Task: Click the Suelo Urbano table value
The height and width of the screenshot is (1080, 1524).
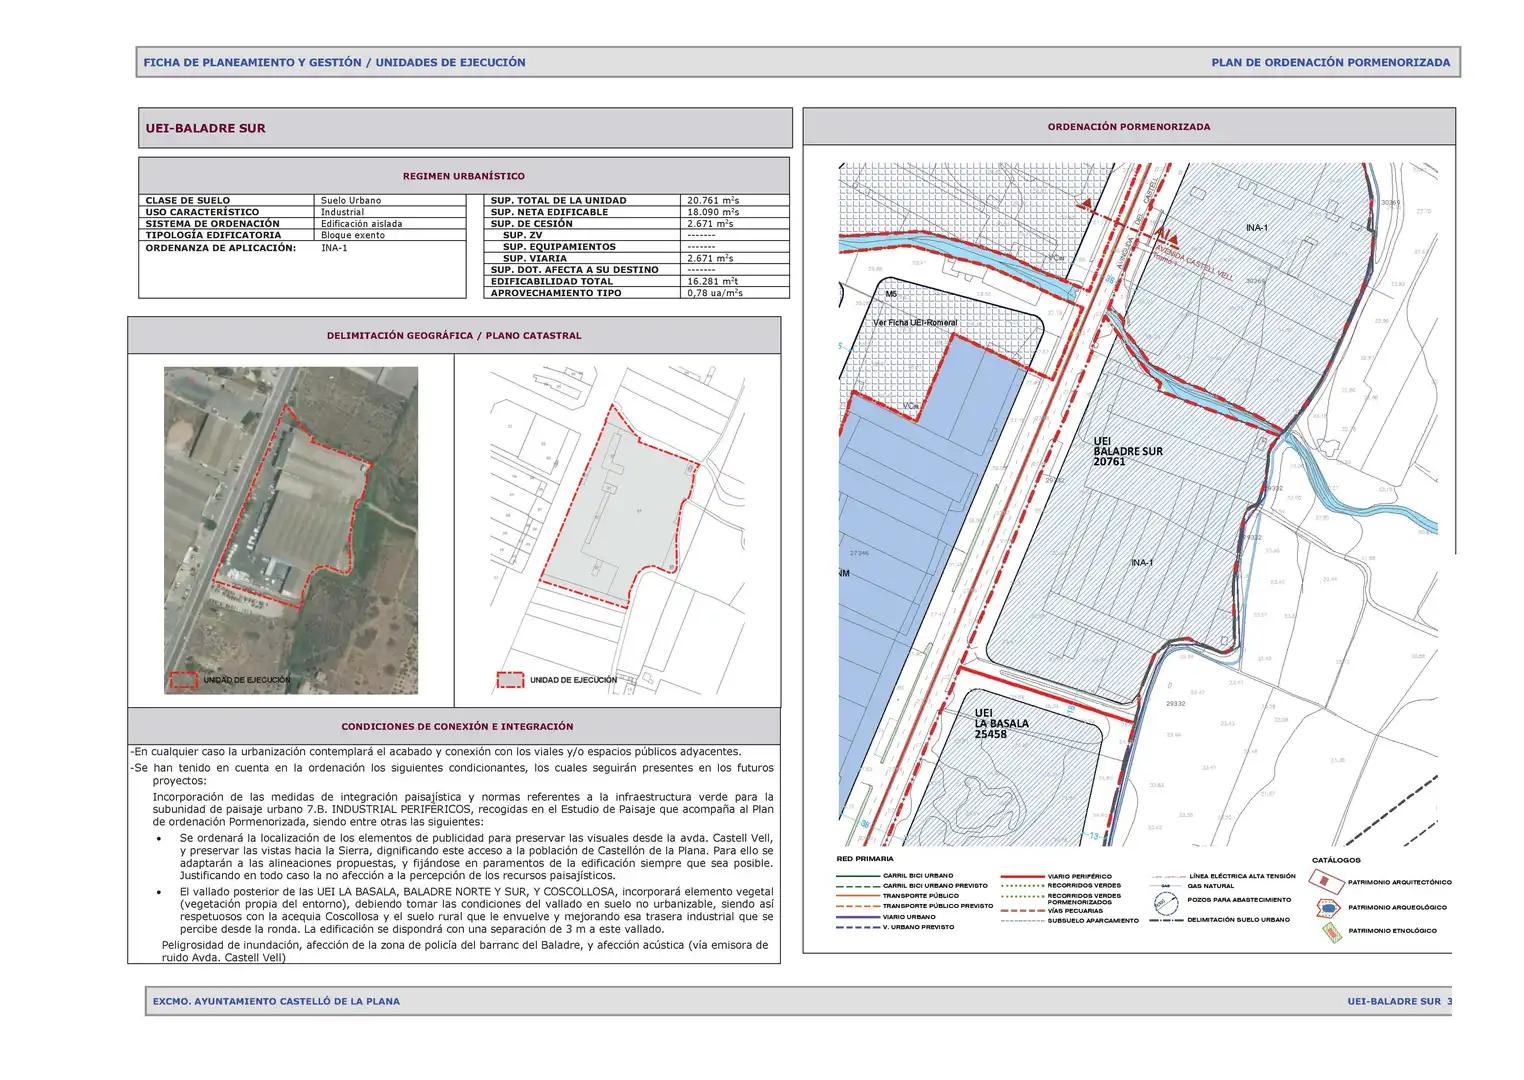Action: (x=351, y=201)
